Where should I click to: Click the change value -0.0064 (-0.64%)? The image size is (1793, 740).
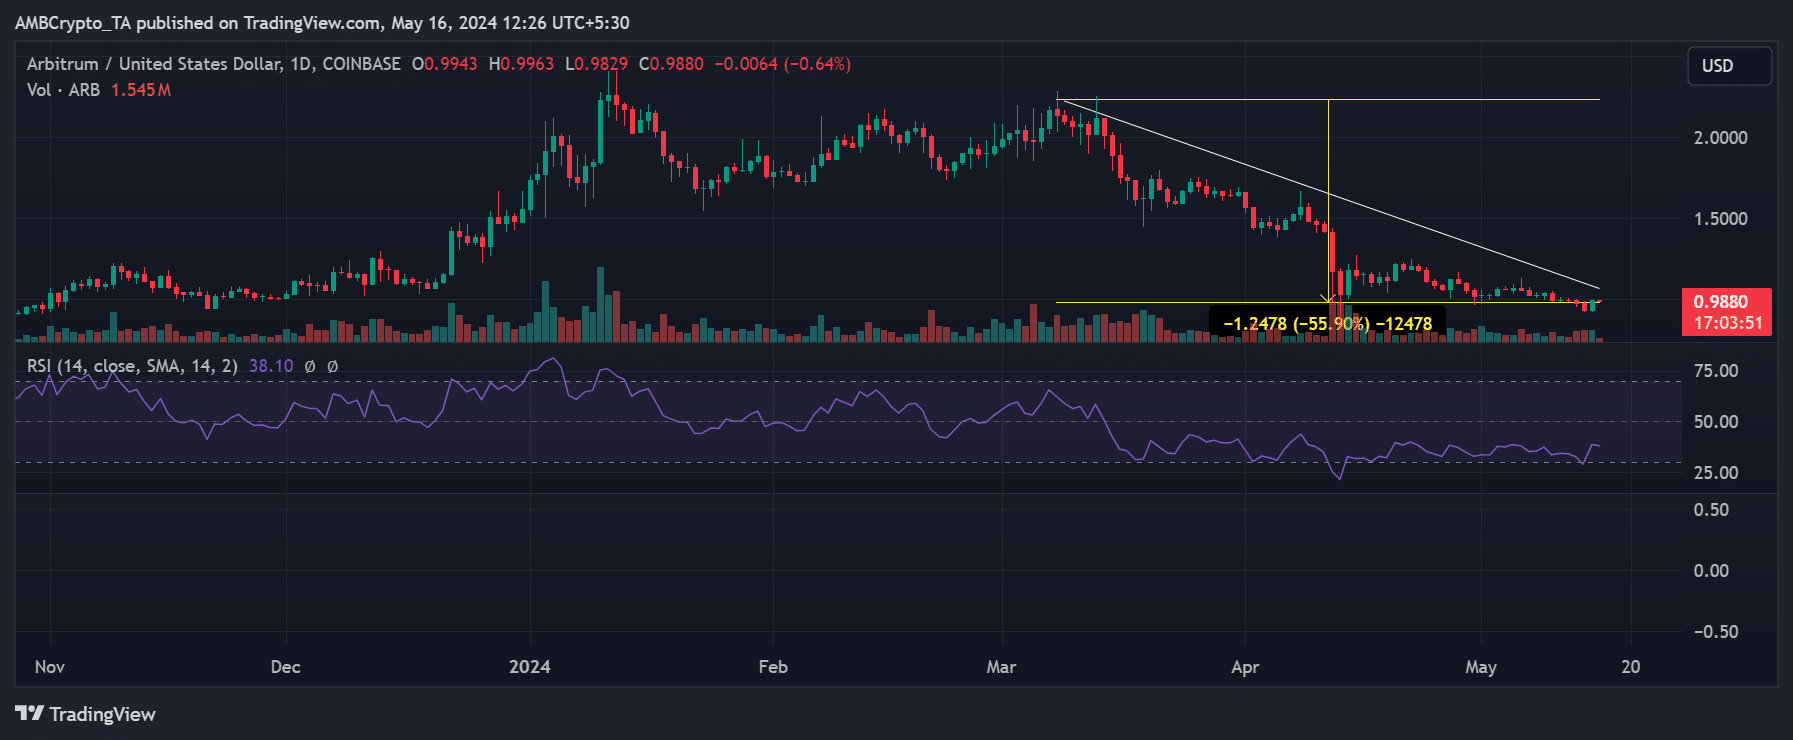coord(783,64)
